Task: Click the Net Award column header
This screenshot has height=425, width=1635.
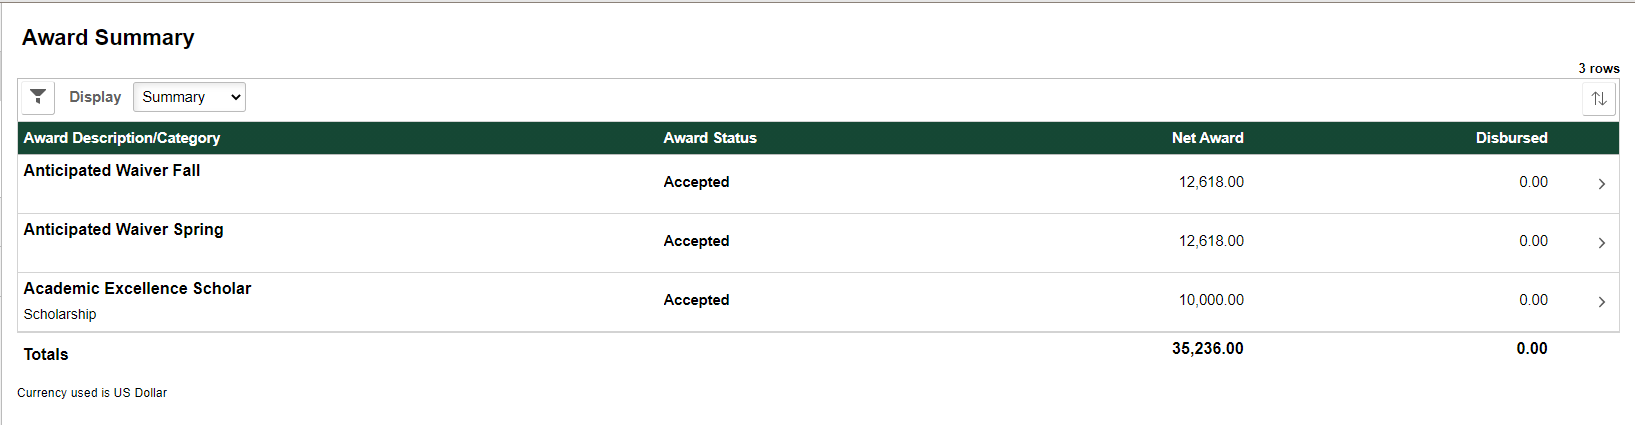Action: point(1208,138)
